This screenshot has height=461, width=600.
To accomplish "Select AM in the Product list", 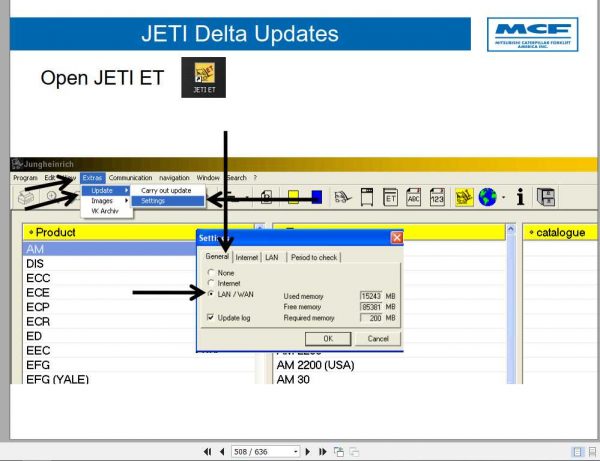I will click(x=110, y=249).
